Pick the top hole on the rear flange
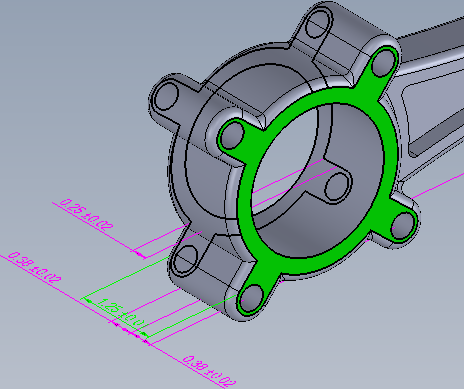The width and height of the screenshot is (464, 389). click(x=318, y=23)
